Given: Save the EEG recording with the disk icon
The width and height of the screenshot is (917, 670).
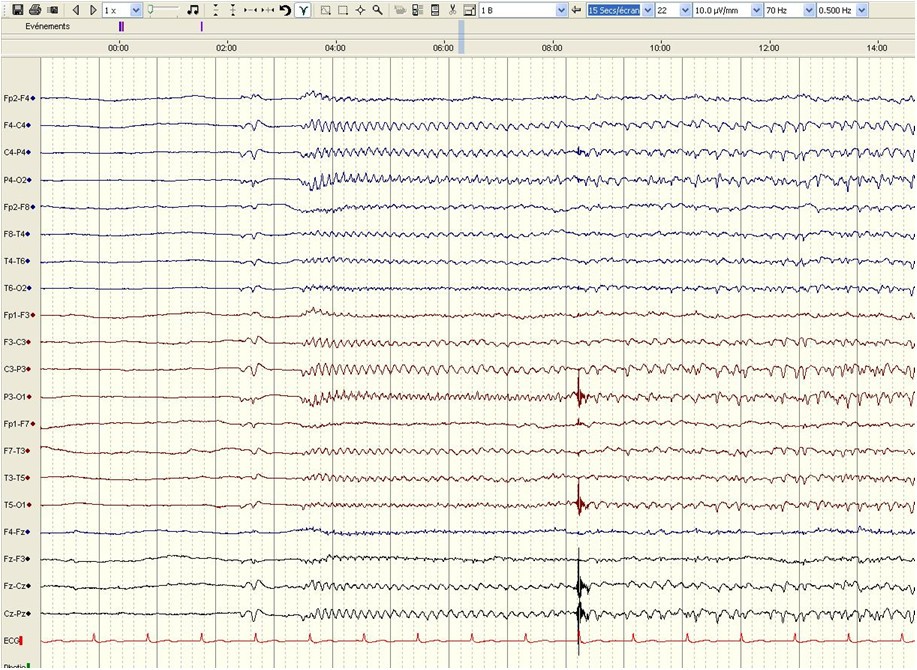Looking at the screenshot, I should 17,9.
